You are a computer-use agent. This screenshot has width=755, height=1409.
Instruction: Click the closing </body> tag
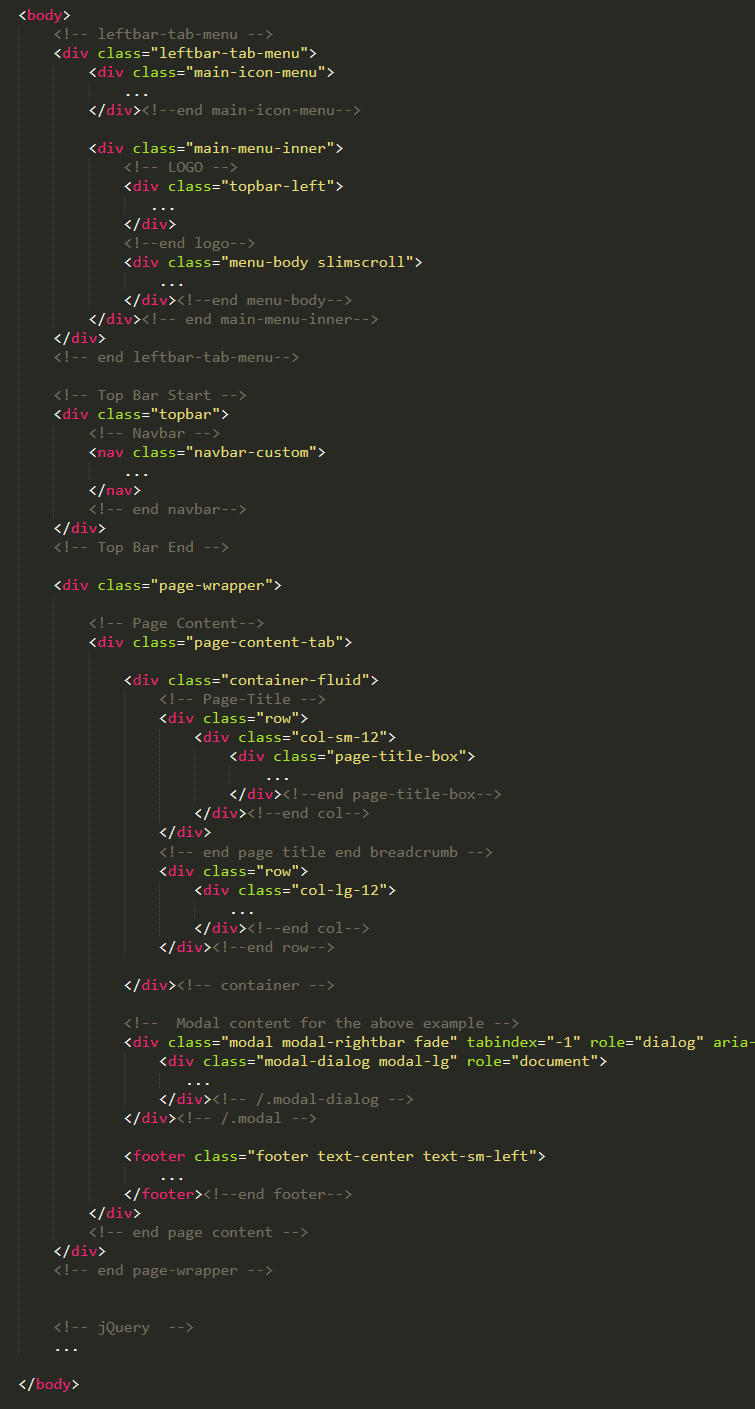coord(49,1384)
